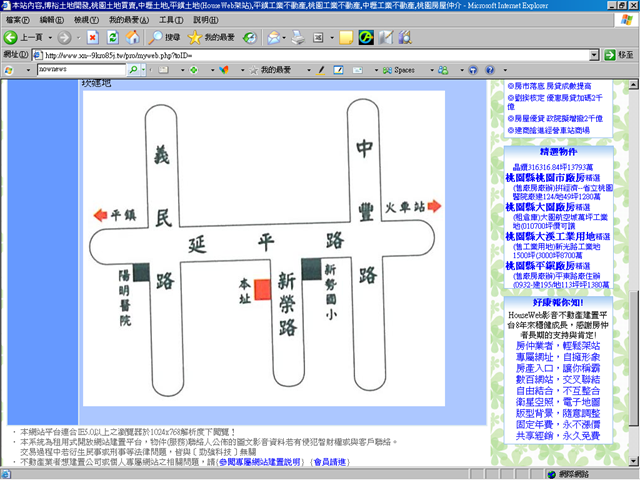
Task: Click the location map image
Action: (x=264, y=249)
